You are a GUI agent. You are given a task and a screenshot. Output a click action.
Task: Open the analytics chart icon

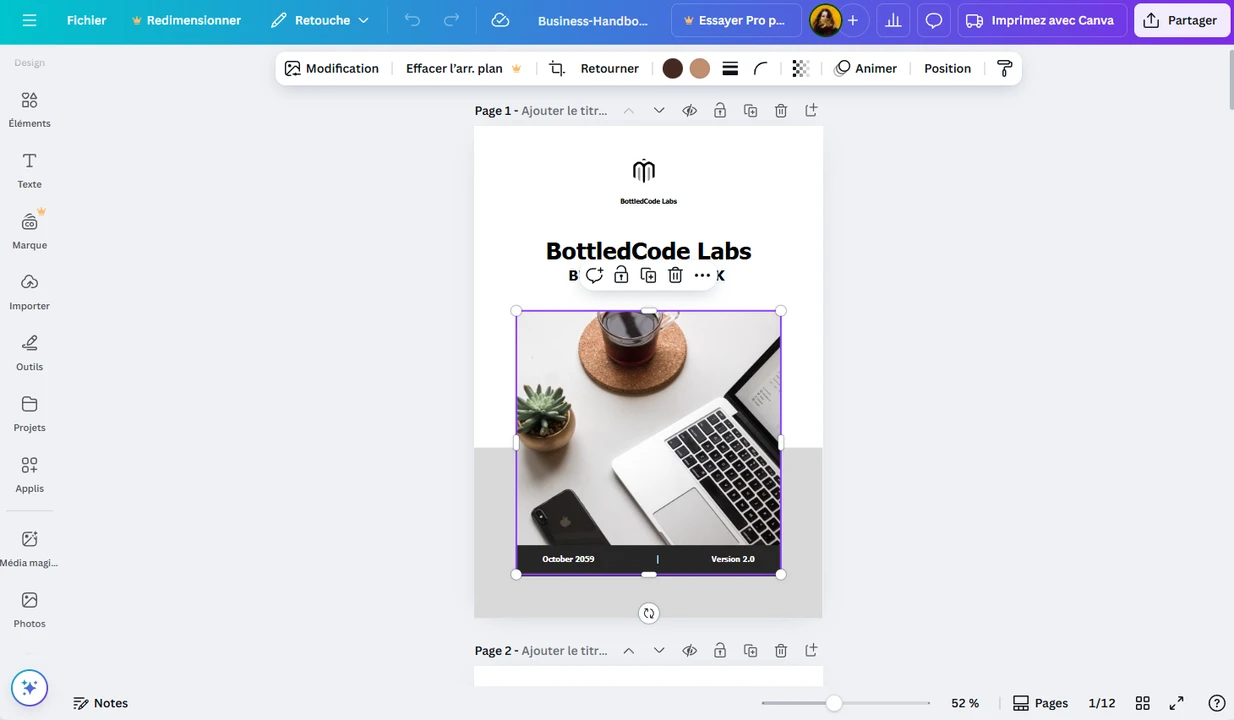(893, 20)
